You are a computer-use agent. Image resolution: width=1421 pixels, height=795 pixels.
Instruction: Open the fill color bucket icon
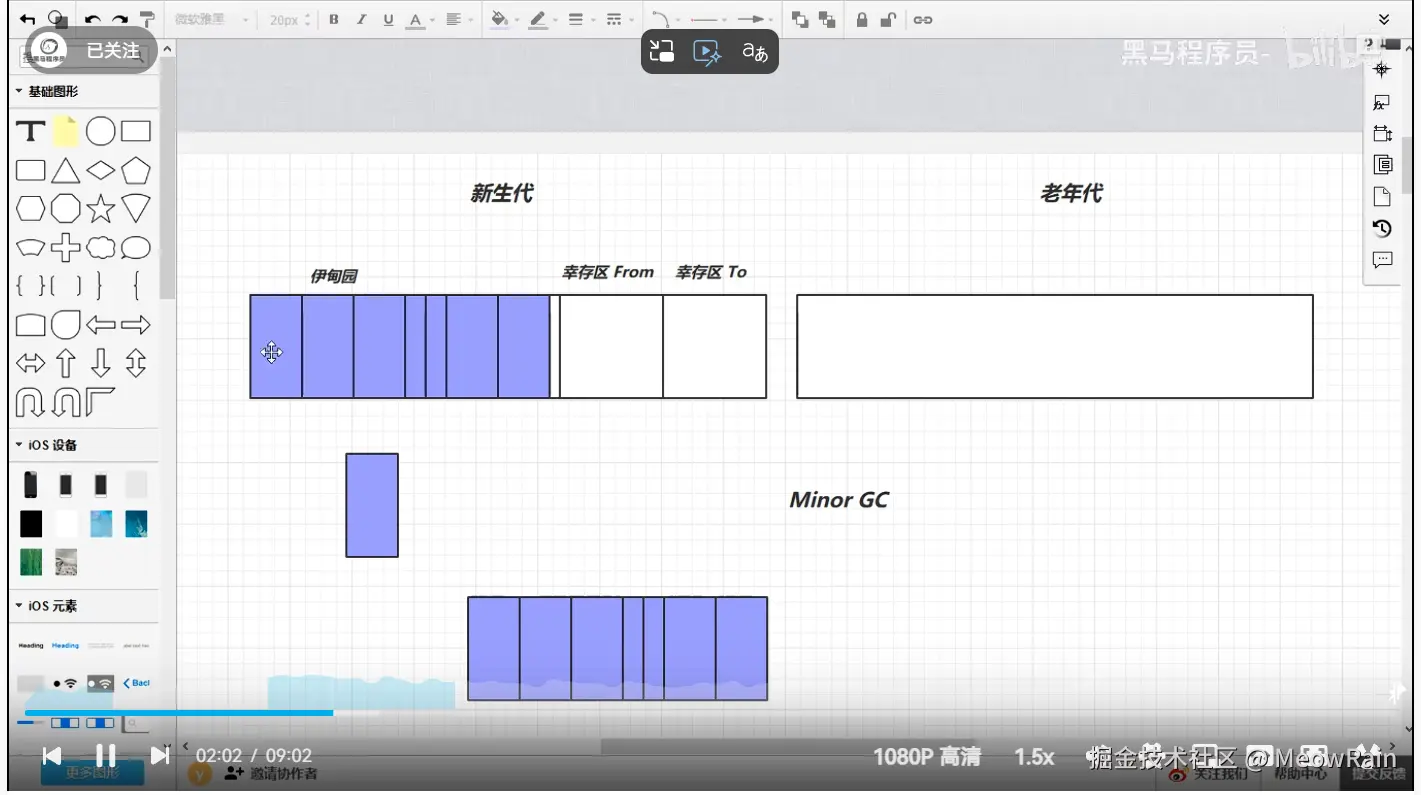click(499, 18)
